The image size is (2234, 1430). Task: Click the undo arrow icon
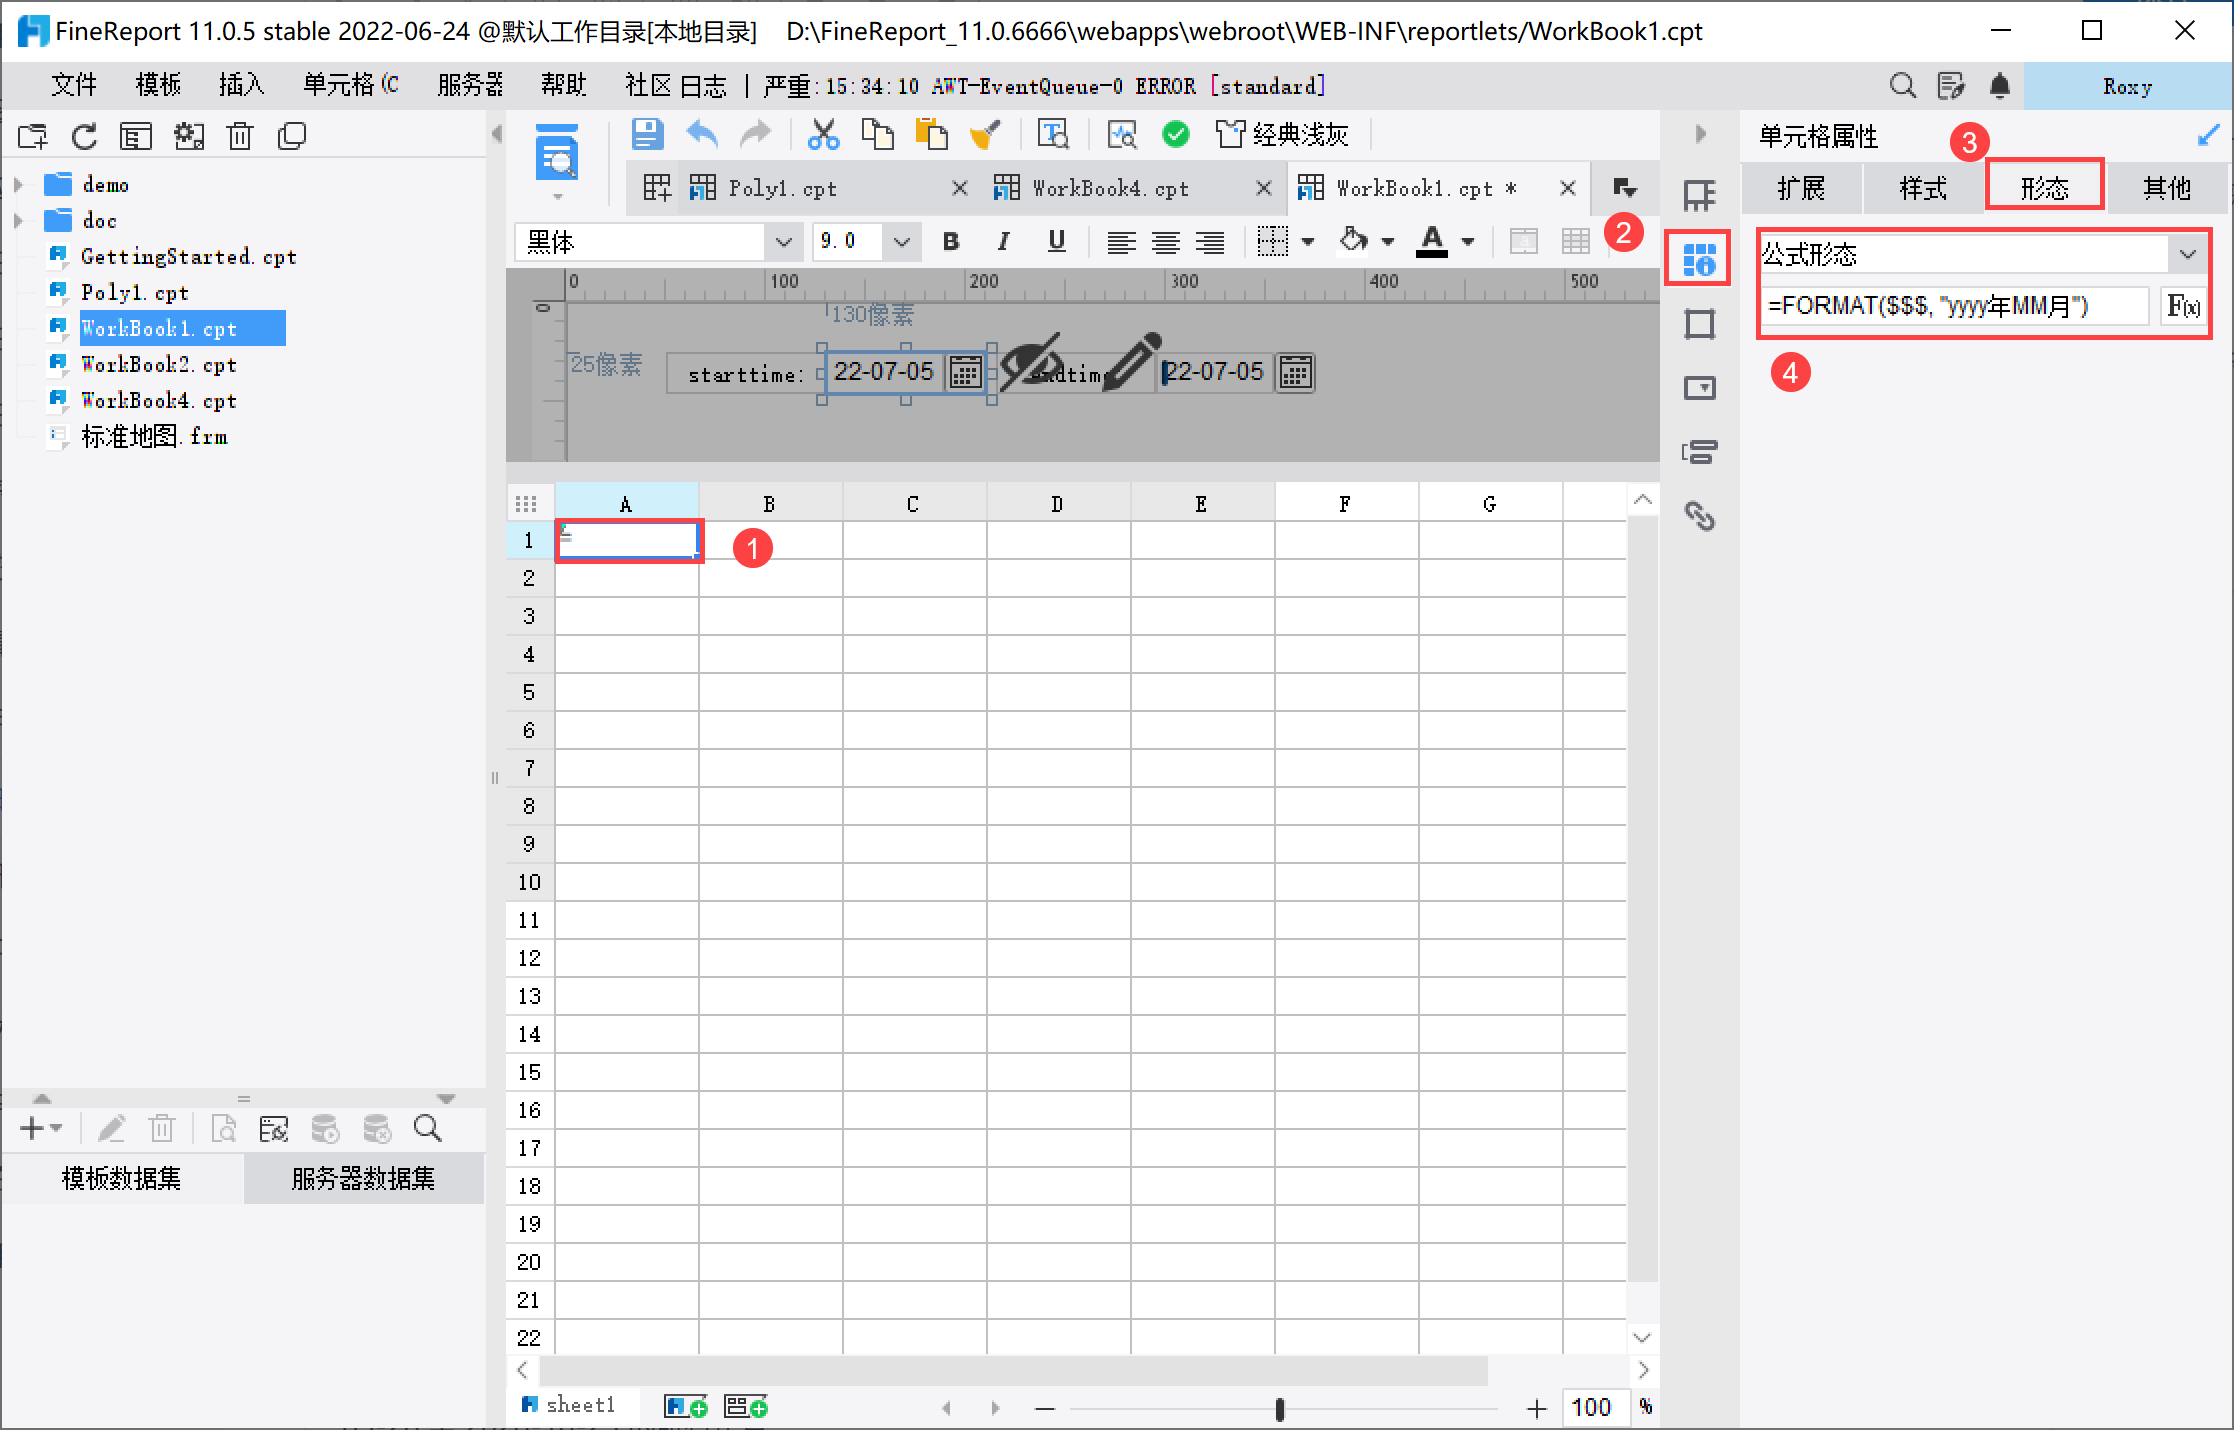702,134
